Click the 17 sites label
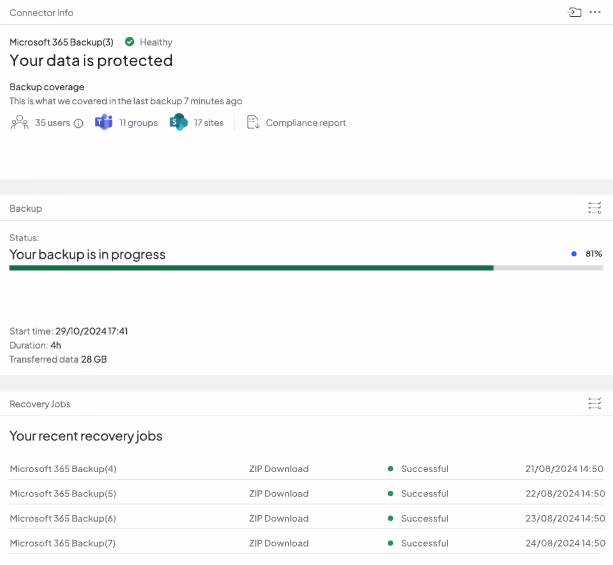Image resolution: width=613 pixels, height=565 pixels. 209,123
